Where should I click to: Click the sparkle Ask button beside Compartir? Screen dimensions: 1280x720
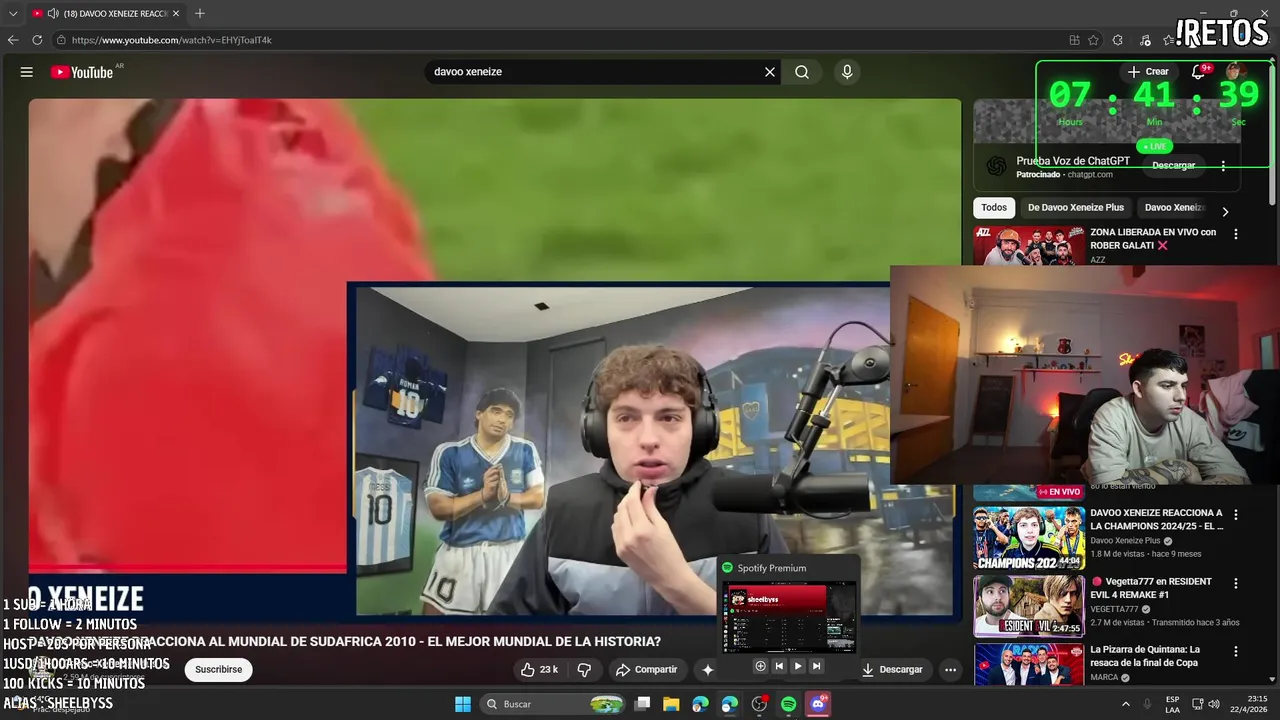(x=708, y=669)
